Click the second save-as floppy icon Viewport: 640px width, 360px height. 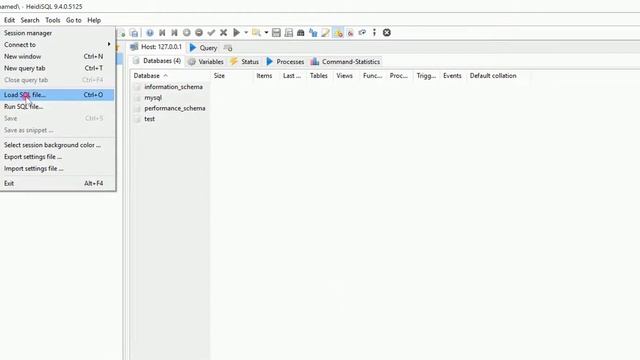coord(289,33)
